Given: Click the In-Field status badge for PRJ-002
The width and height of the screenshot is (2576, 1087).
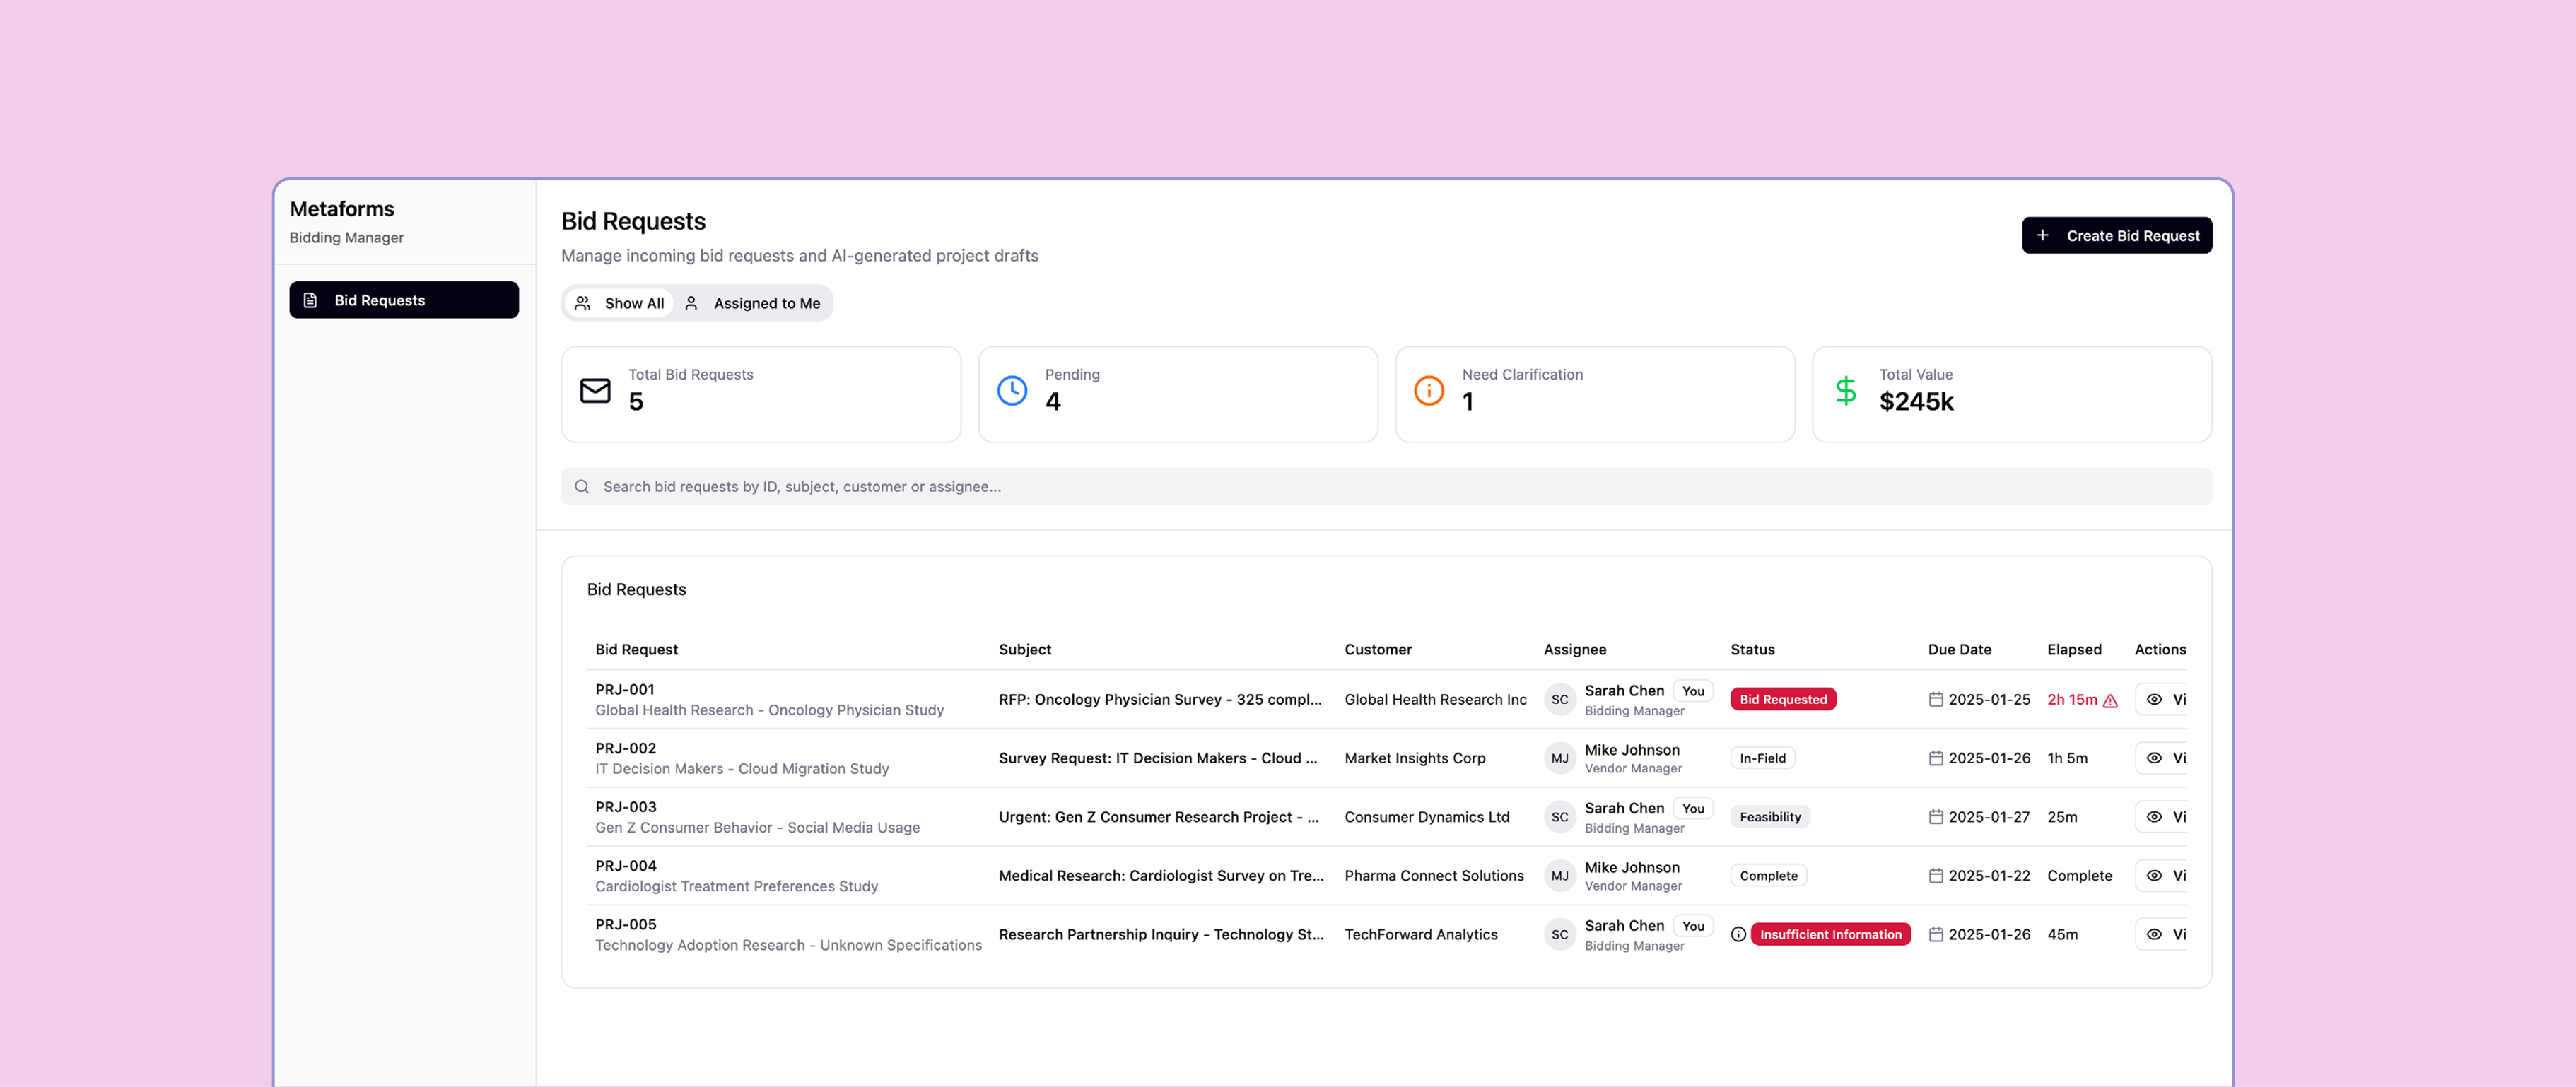Looking at the screenshot, I should (x=1762, y=758).
